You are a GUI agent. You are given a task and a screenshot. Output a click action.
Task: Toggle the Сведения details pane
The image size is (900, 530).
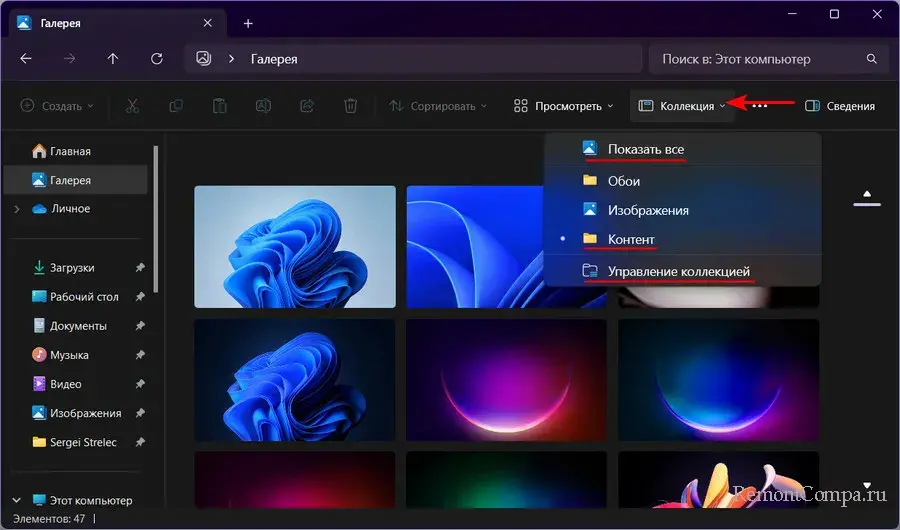coord(840,105)
